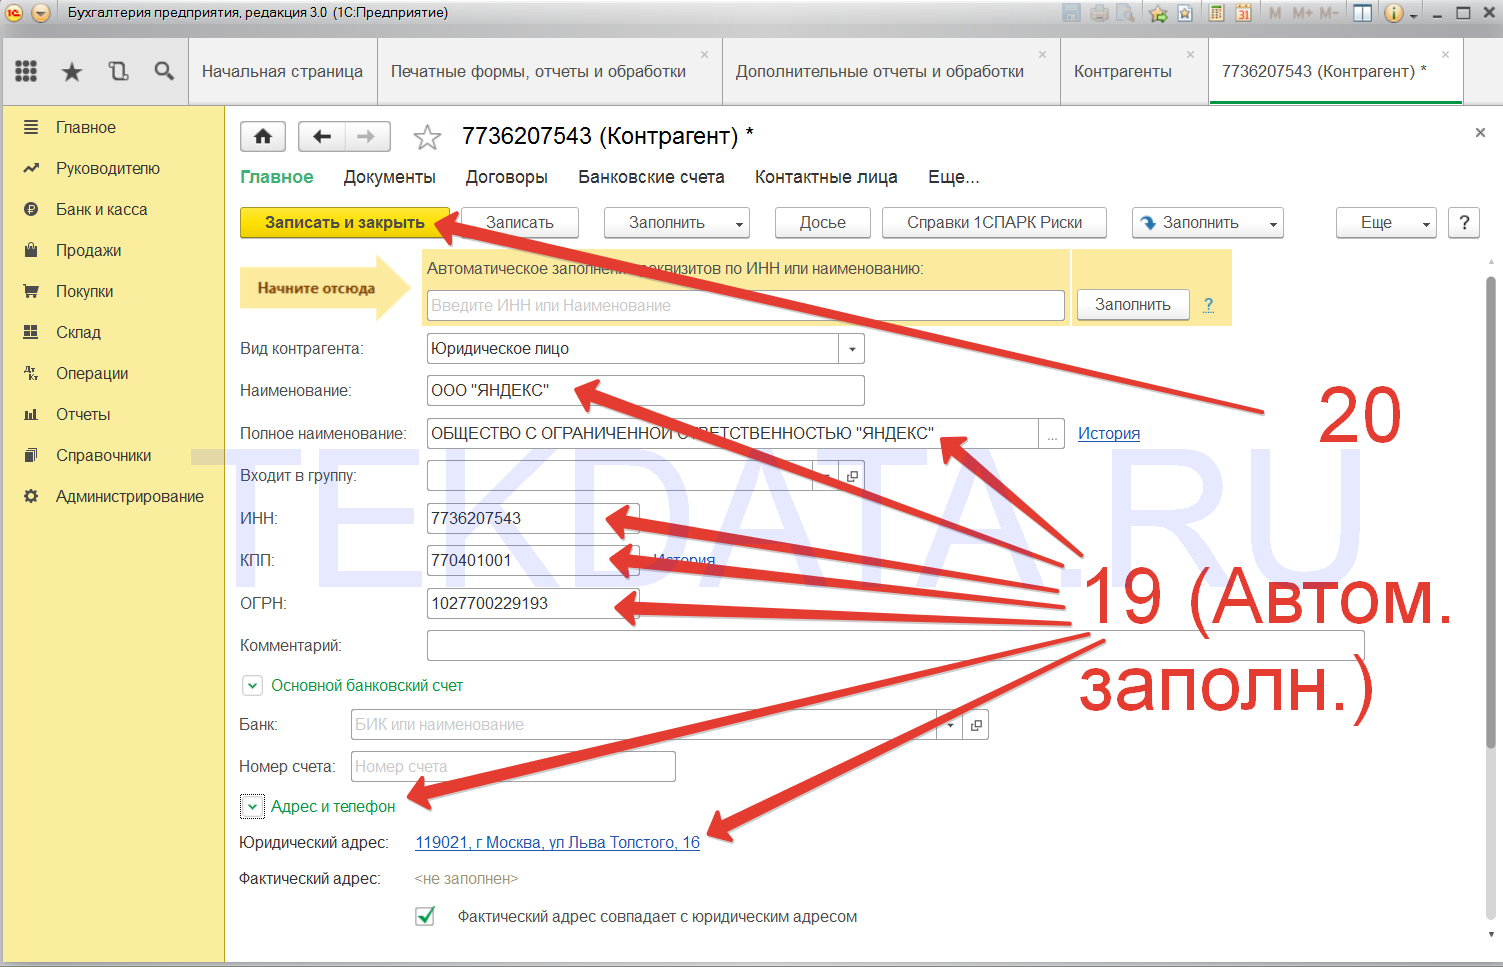Open the Банковские счета form tab
This screenshot has width=1503, height=967.
(651, 177)
